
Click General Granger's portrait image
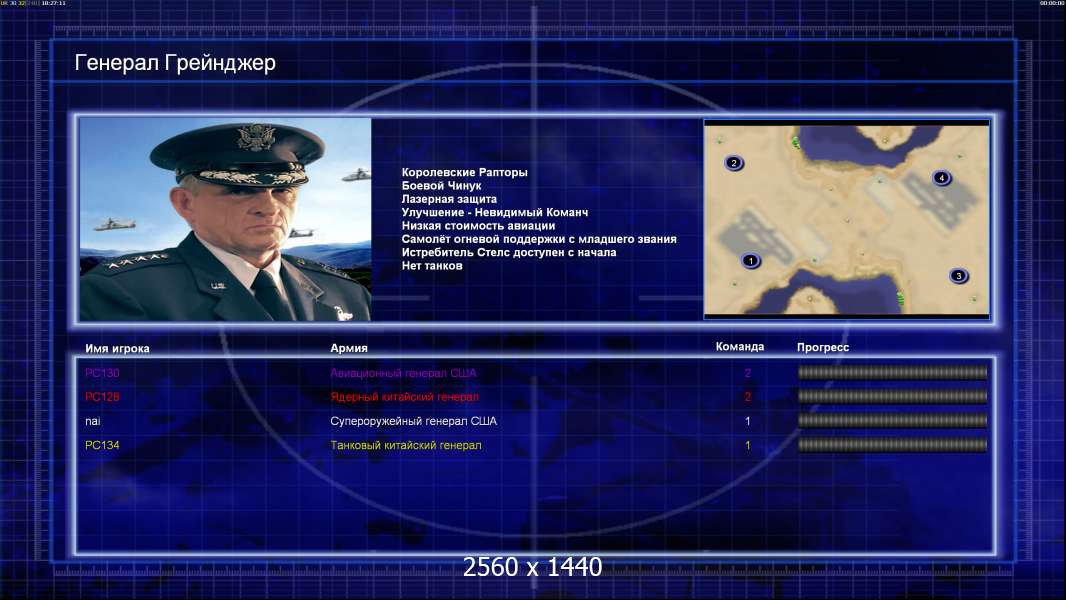point(225,219)
